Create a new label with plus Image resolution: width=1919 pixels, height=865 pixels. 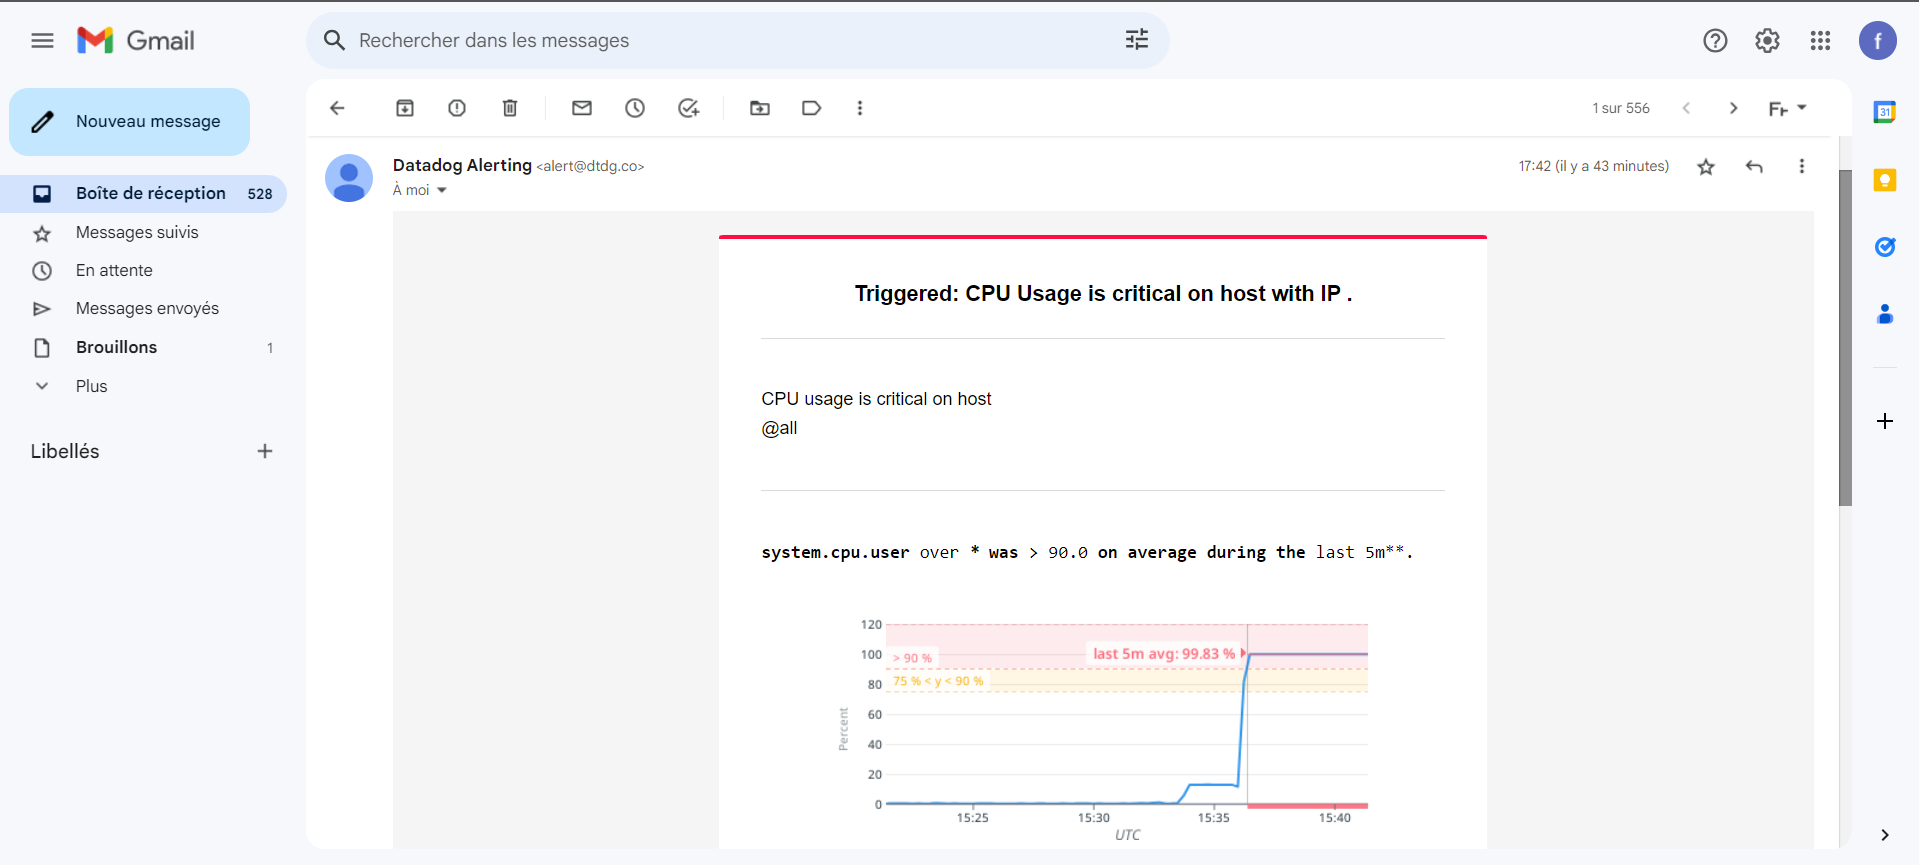point(265,451)
